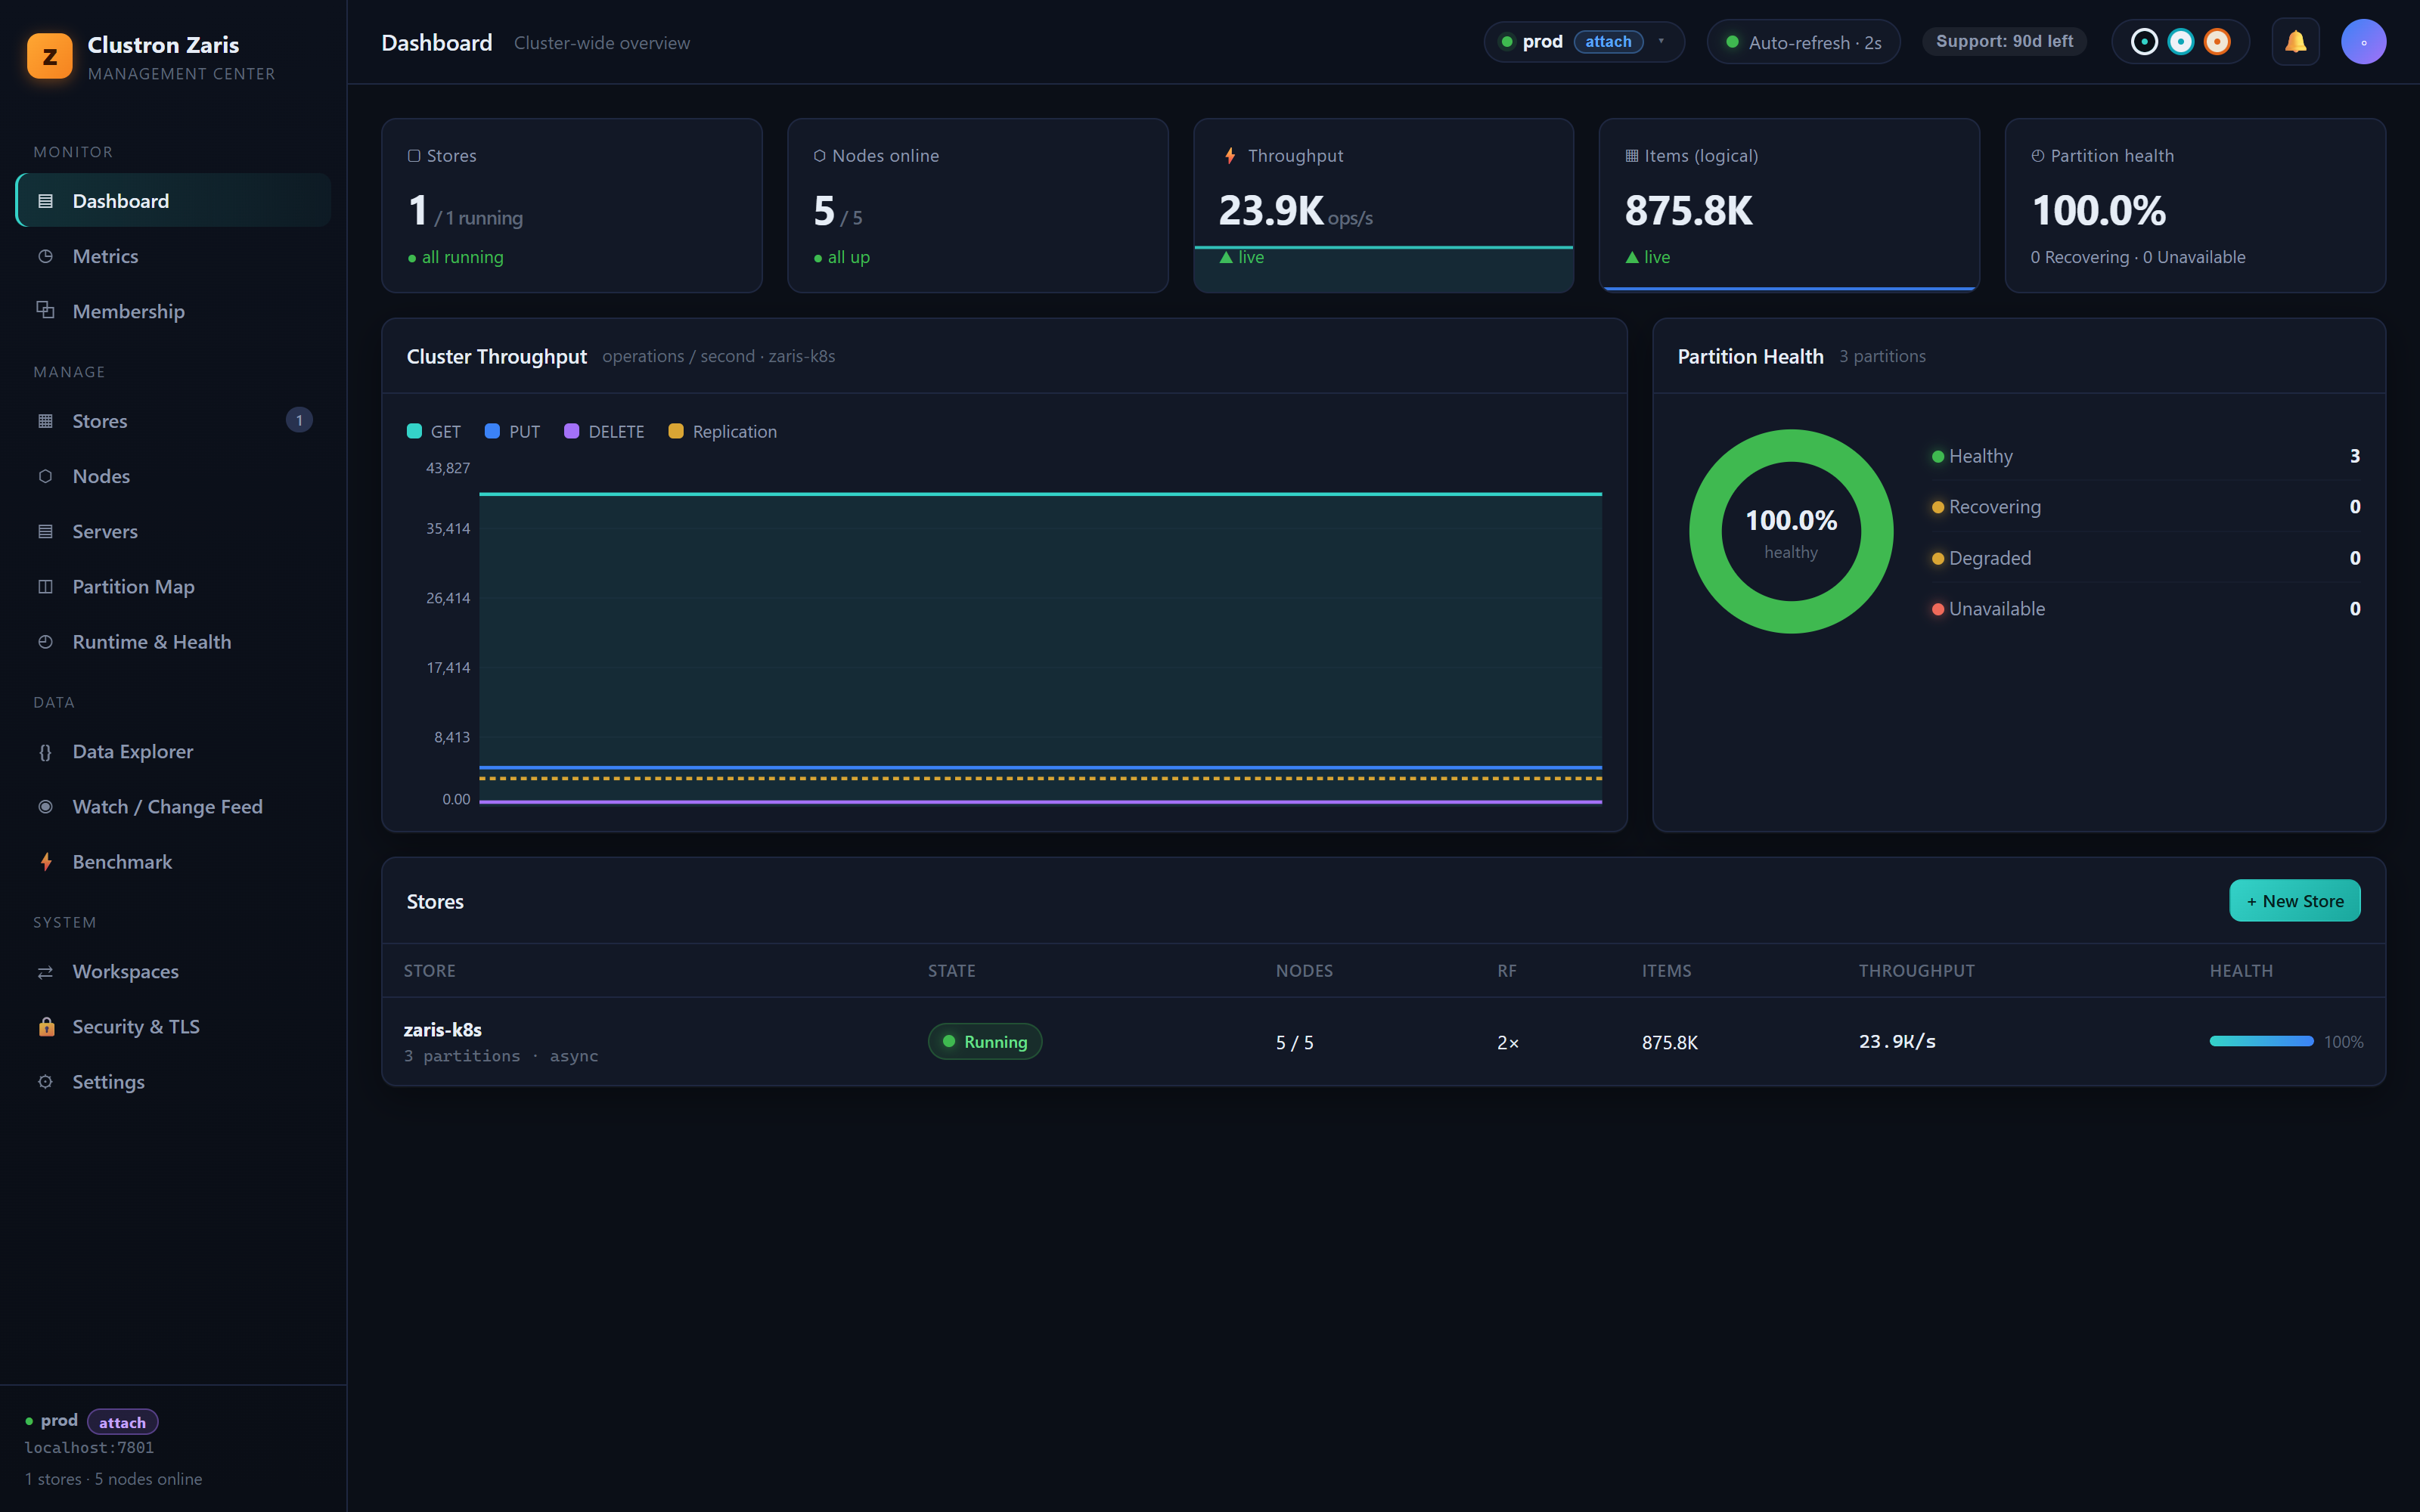This screenshot has height=1512, width=2420.
Task: Toggle DELETE series in chart legend
Action: pos(604,431)
